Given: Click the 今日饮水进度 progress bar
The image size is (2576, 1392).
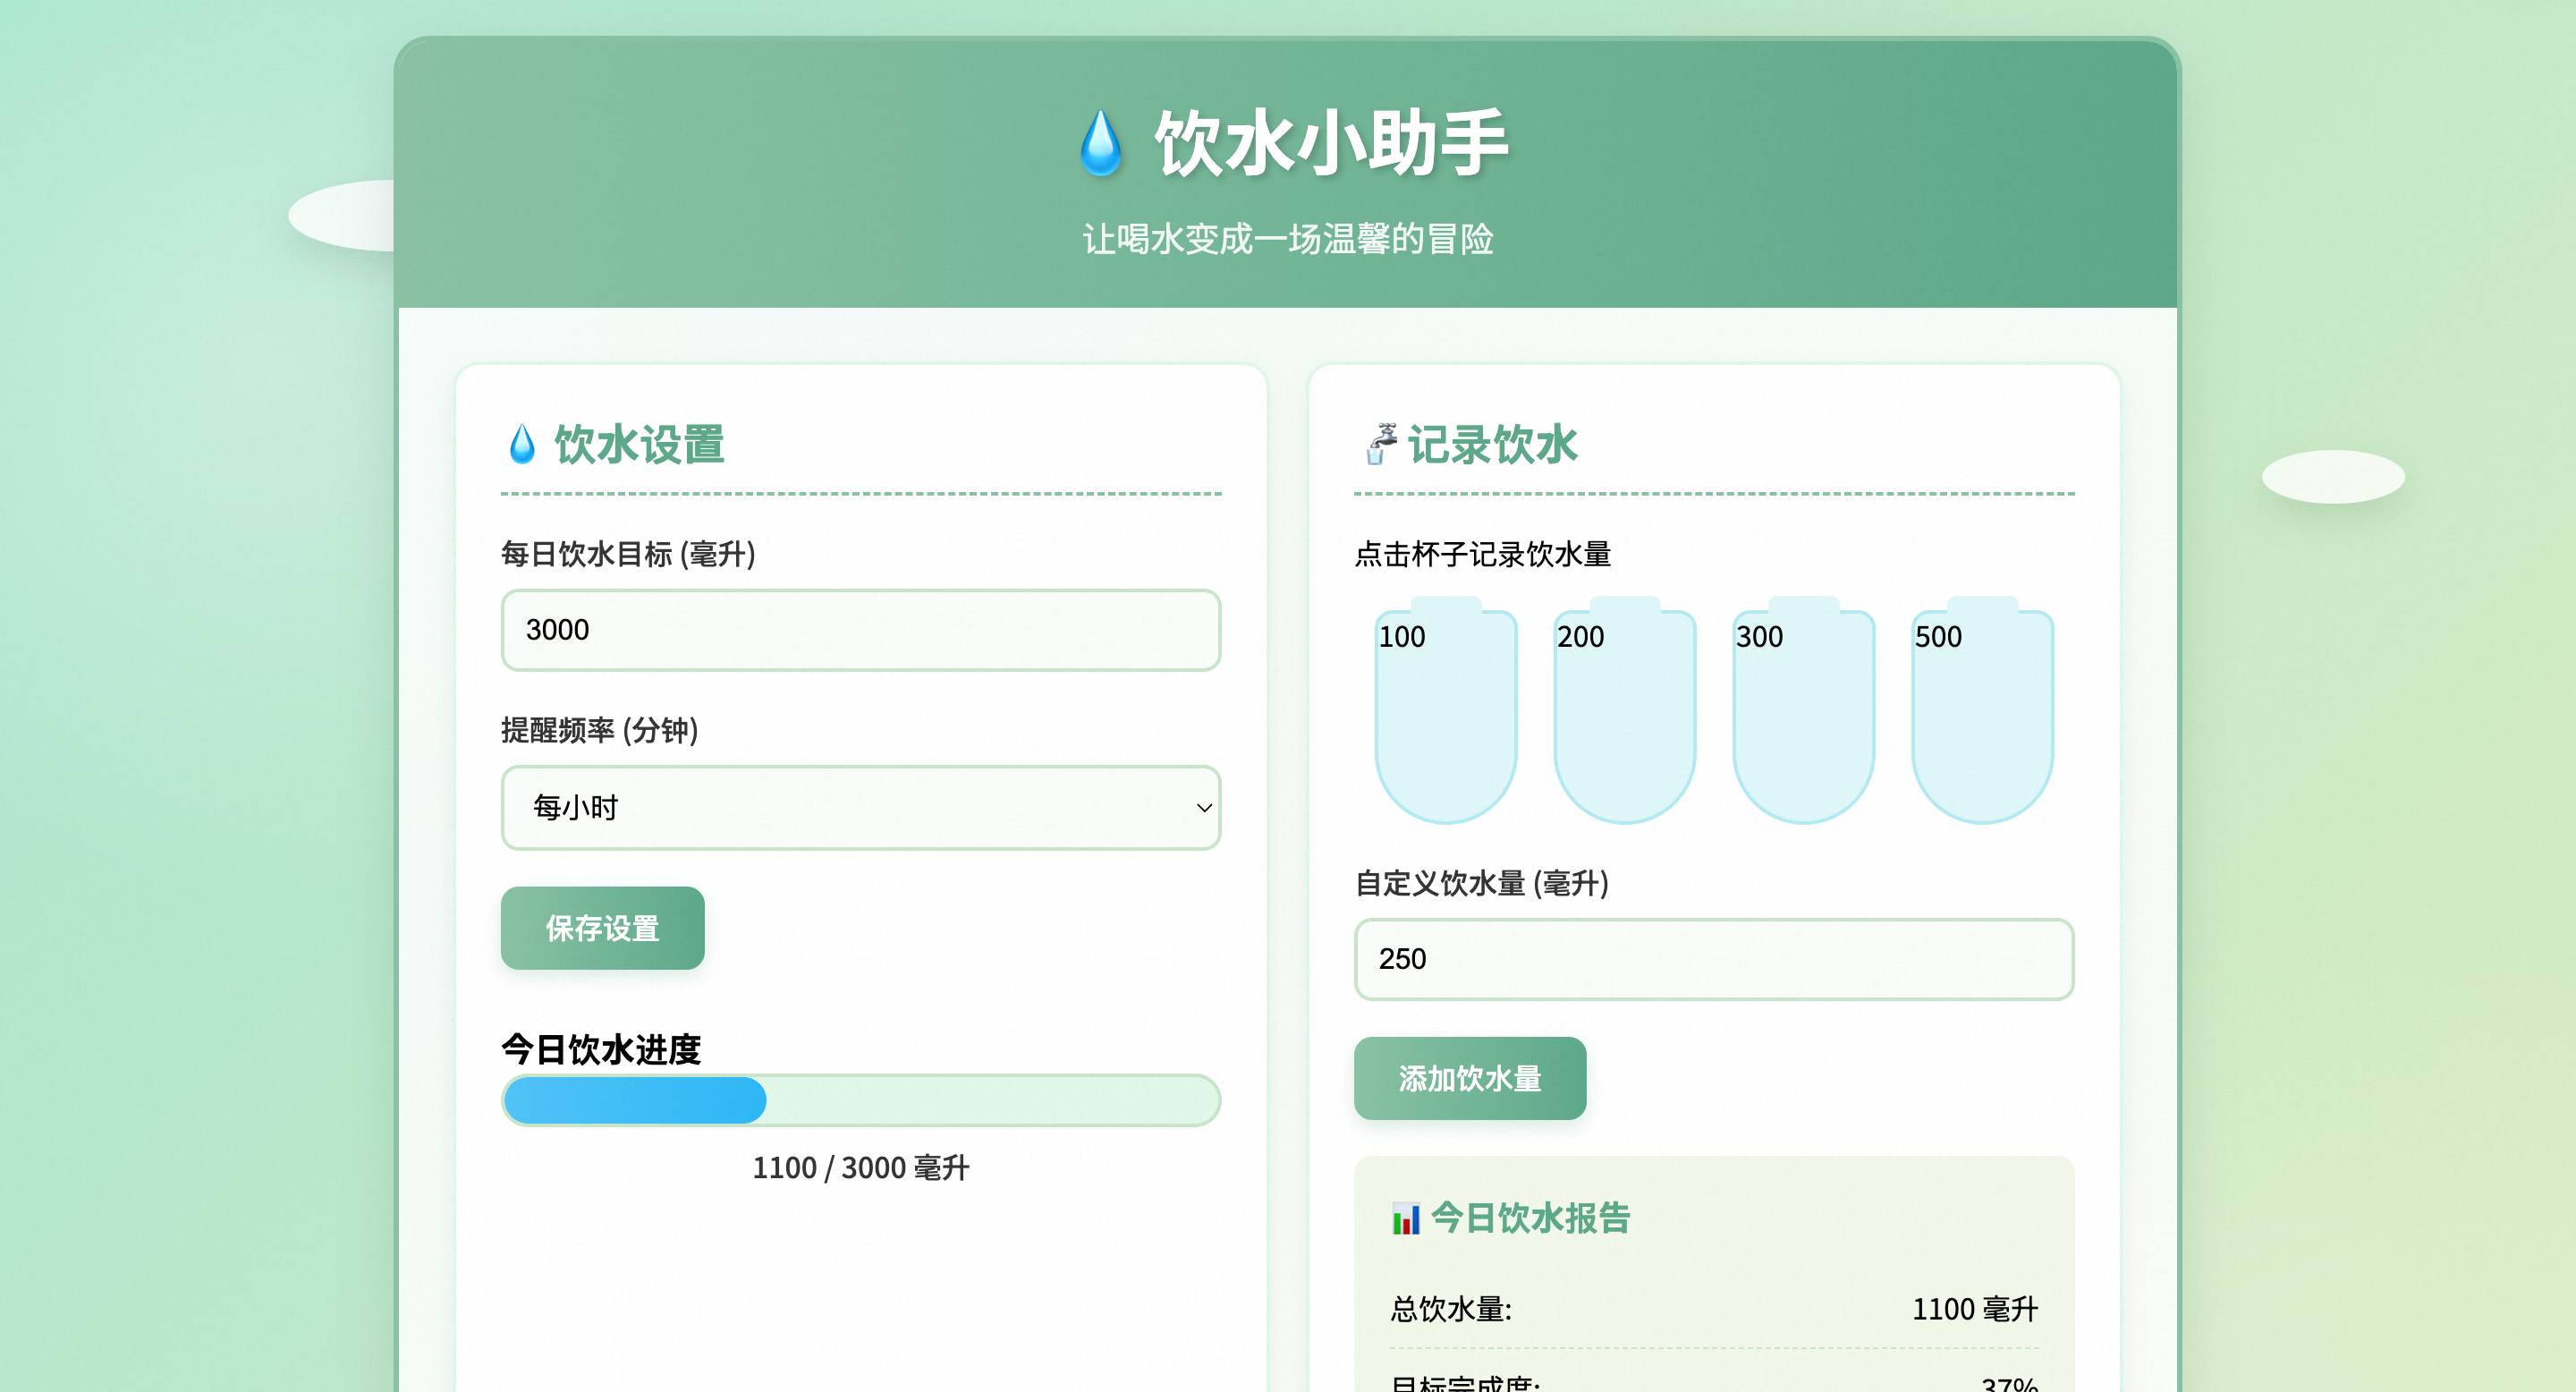Looking at the screenshot, I should tap(861, 1100).
